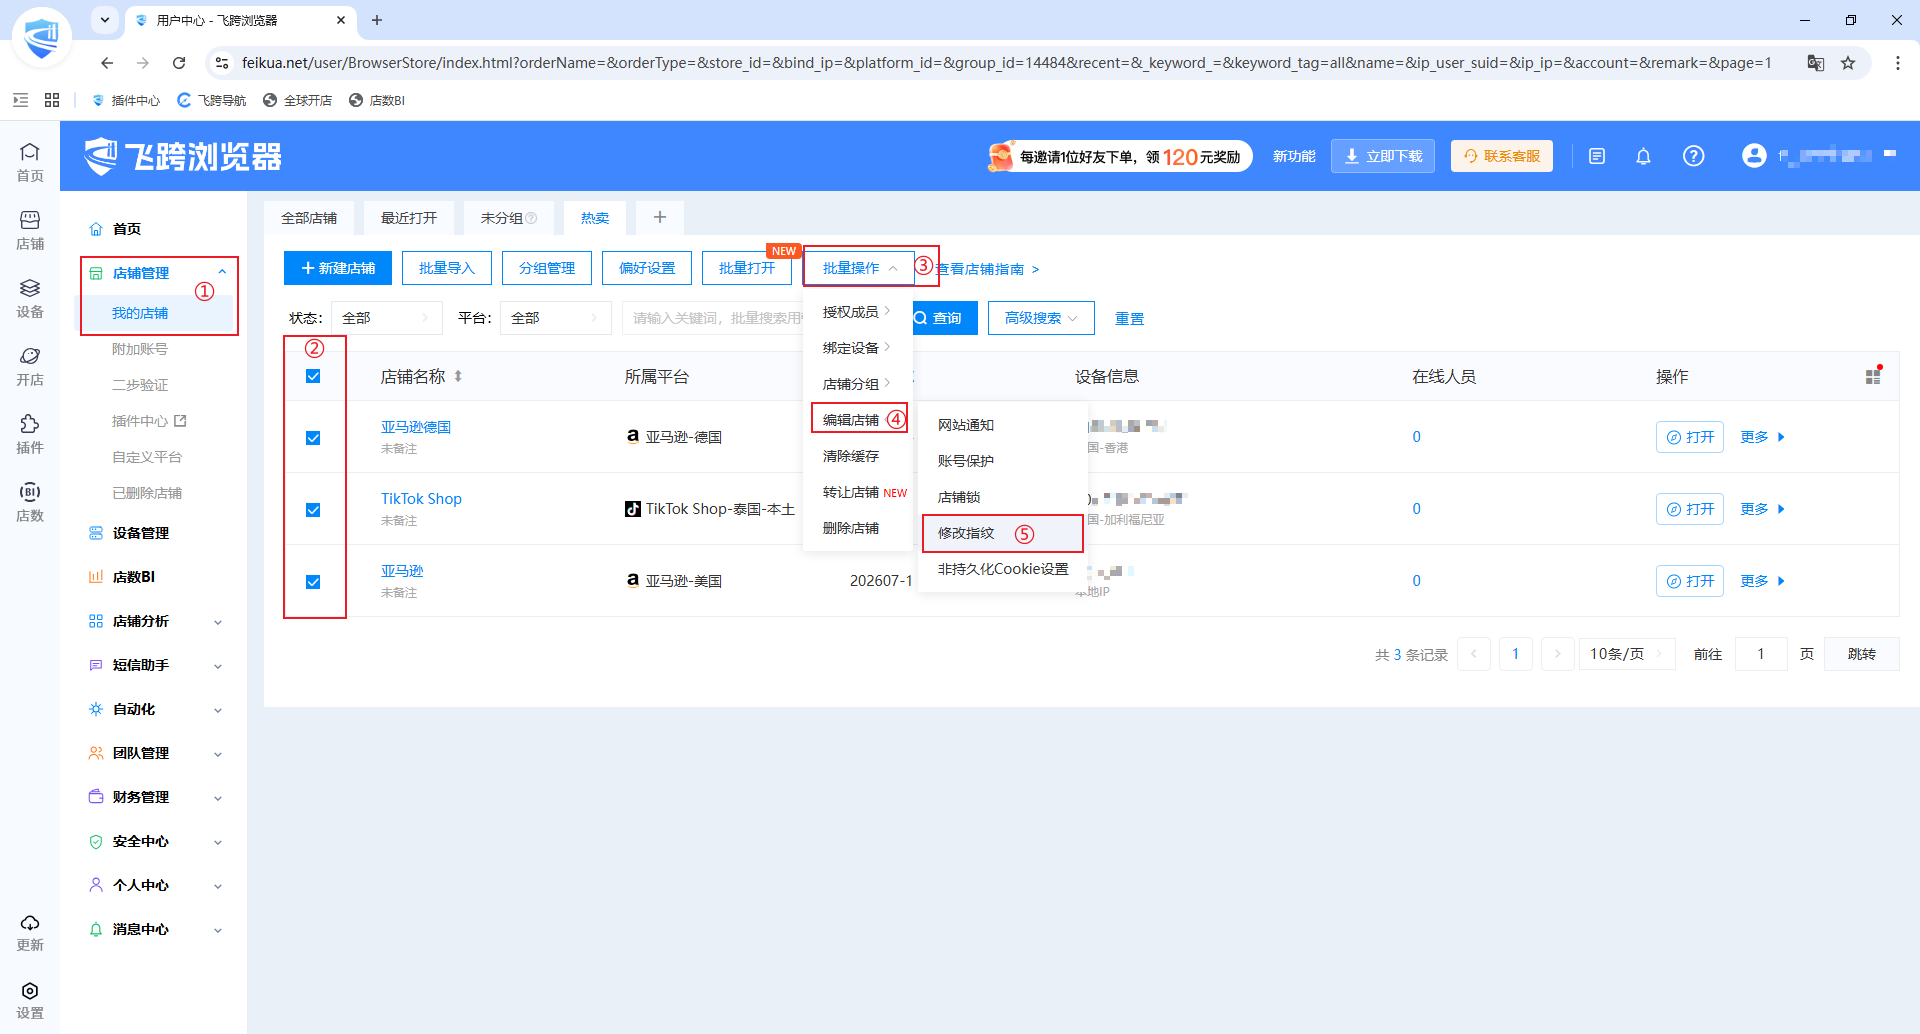
Task: Reload the page
Action: tap(179, 63)
